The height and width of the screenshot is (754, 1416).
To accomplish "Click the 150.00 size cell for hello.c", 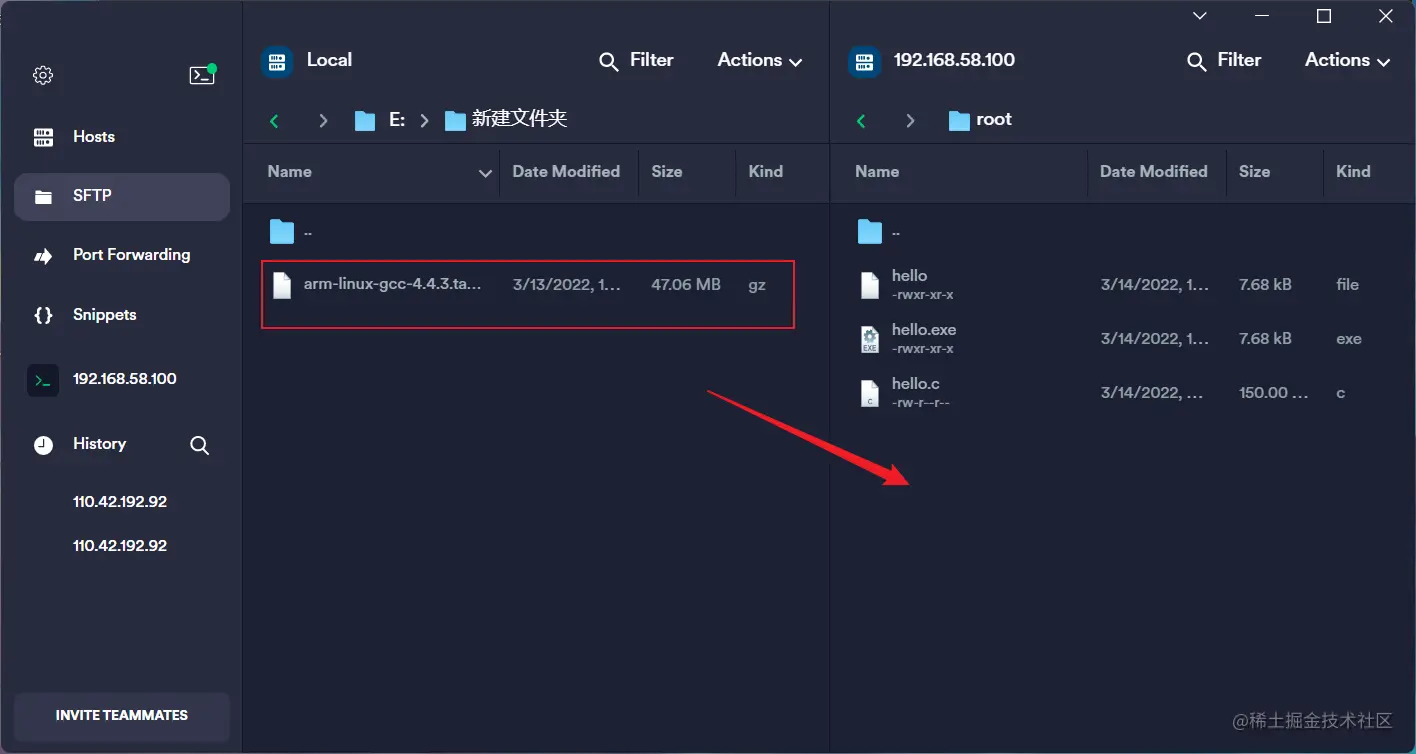I will coord(1274,393).
